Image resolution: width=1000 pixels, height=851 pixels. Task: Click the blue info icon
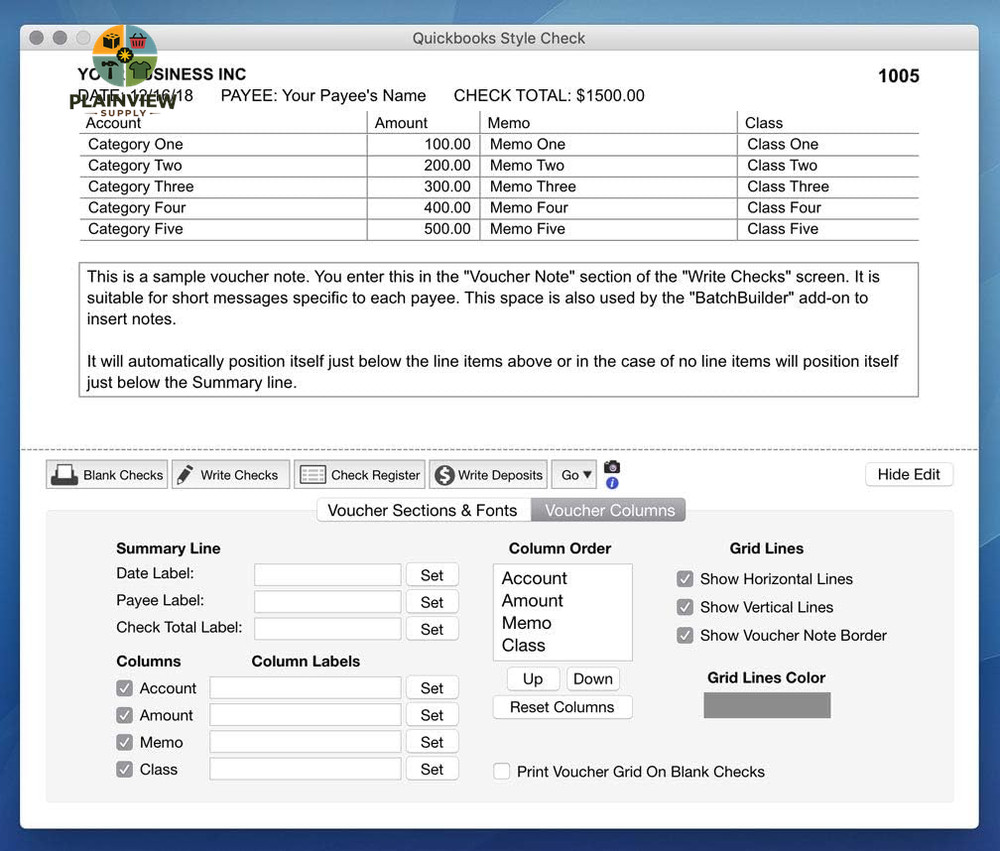click(x=612, y=483)
